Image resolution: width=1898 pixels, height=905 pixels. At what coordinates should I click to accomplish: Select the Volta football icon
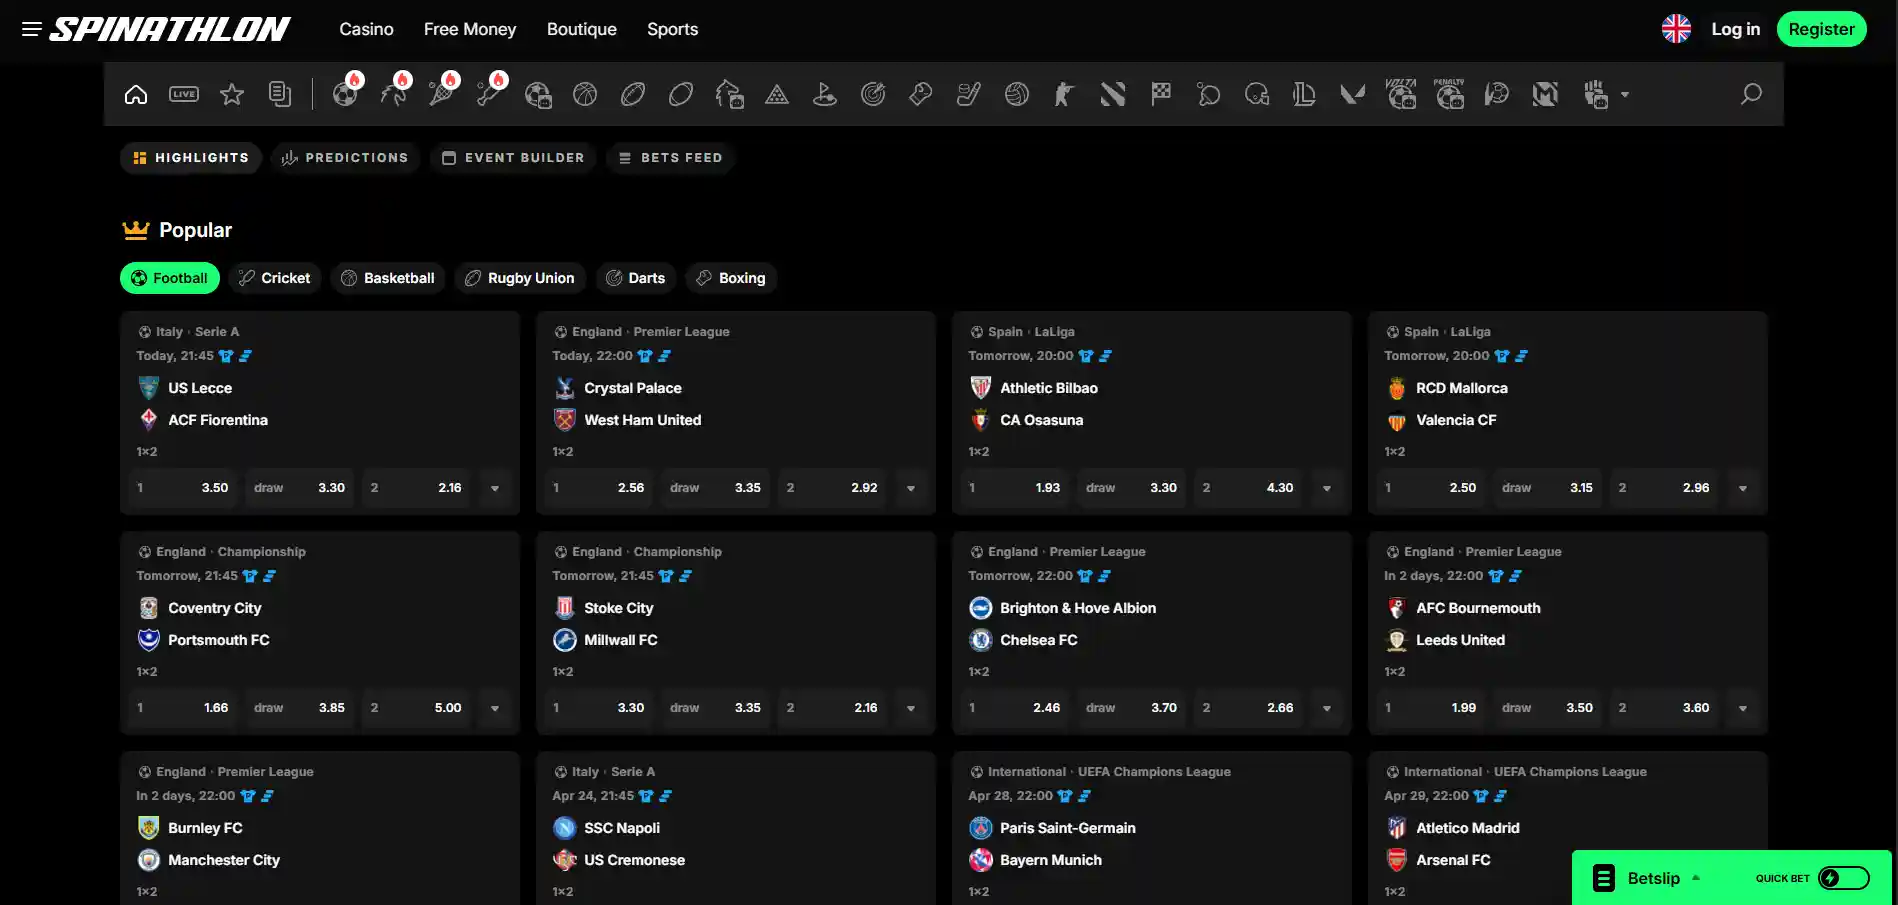pyautogui.click(x=1401, y=93)
